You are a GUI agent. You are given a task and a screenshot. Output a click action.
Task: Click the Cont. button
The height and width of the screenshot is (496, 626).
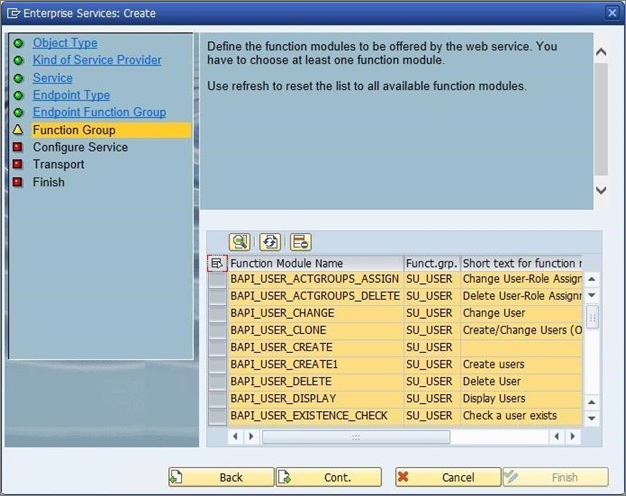[x=329, y=477]
